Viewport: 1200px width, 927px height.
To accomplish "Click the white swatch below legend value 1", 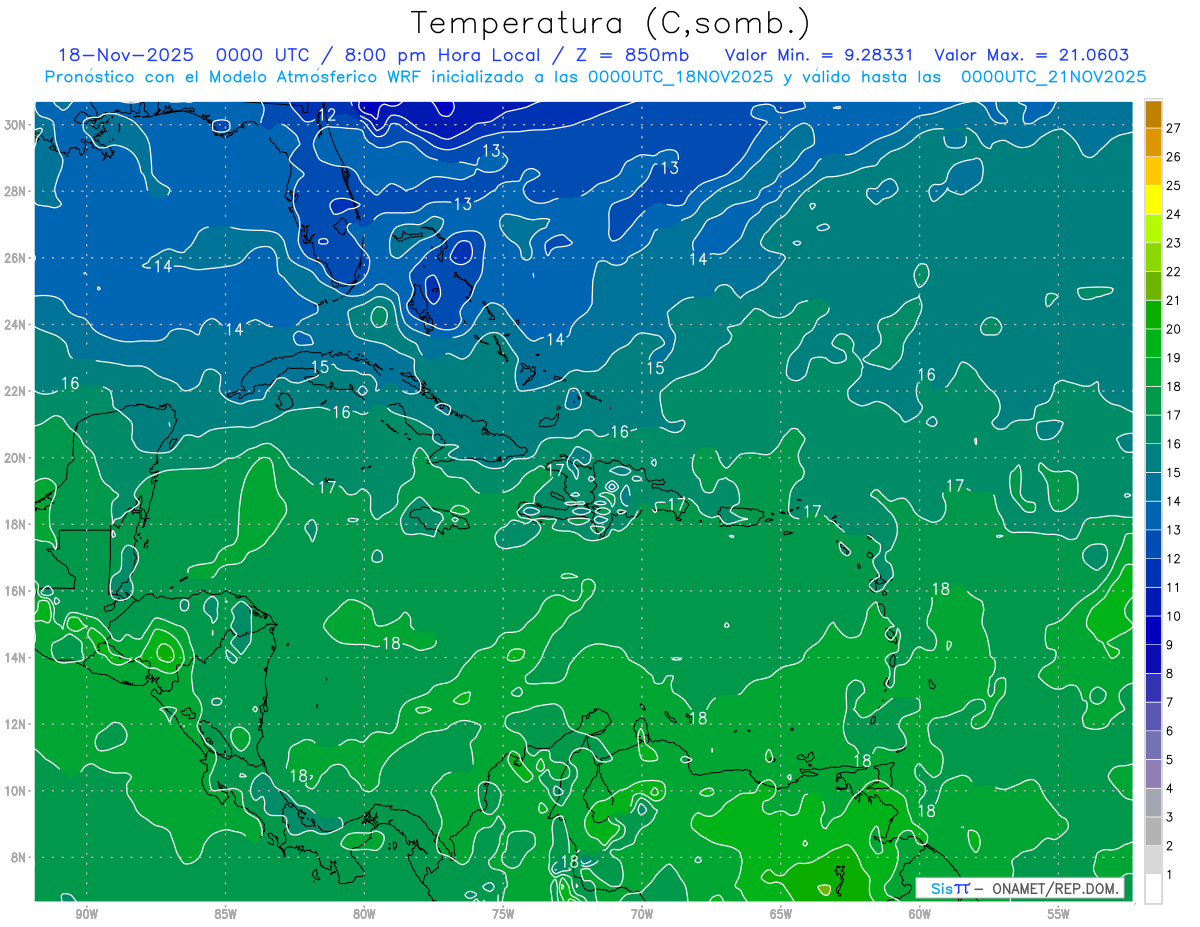I will tap(1153, 889).
